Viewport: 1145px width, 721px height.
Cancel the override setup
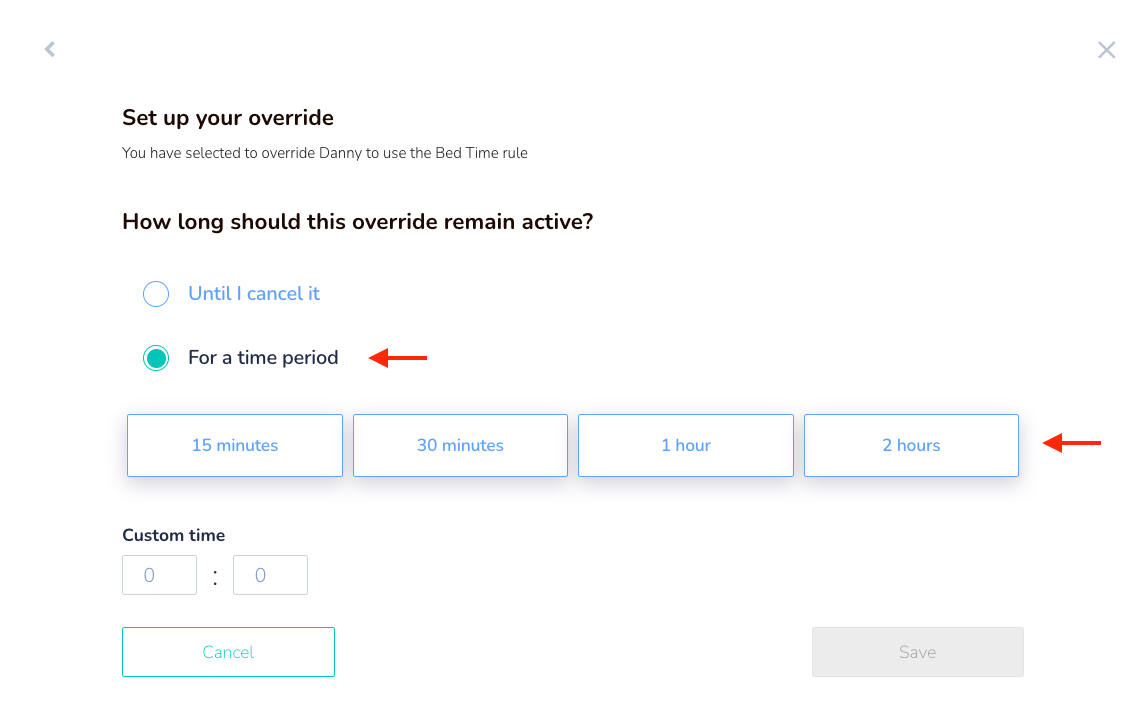[229, 652]
